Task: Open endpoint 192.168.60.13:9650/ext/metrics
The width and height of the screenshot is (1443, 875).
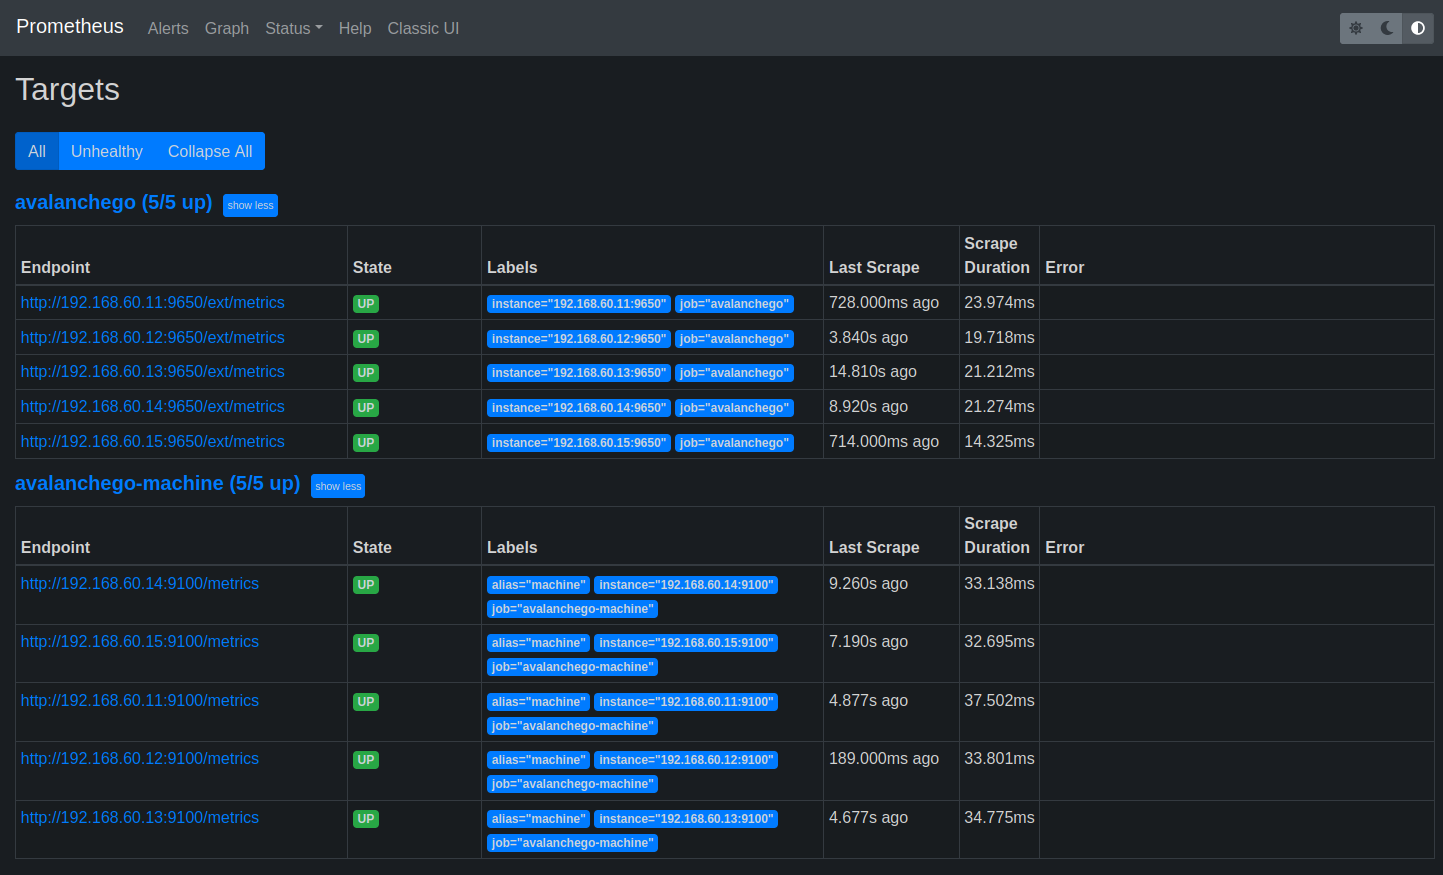Action: pyautogui.click(x=153, y=372)
